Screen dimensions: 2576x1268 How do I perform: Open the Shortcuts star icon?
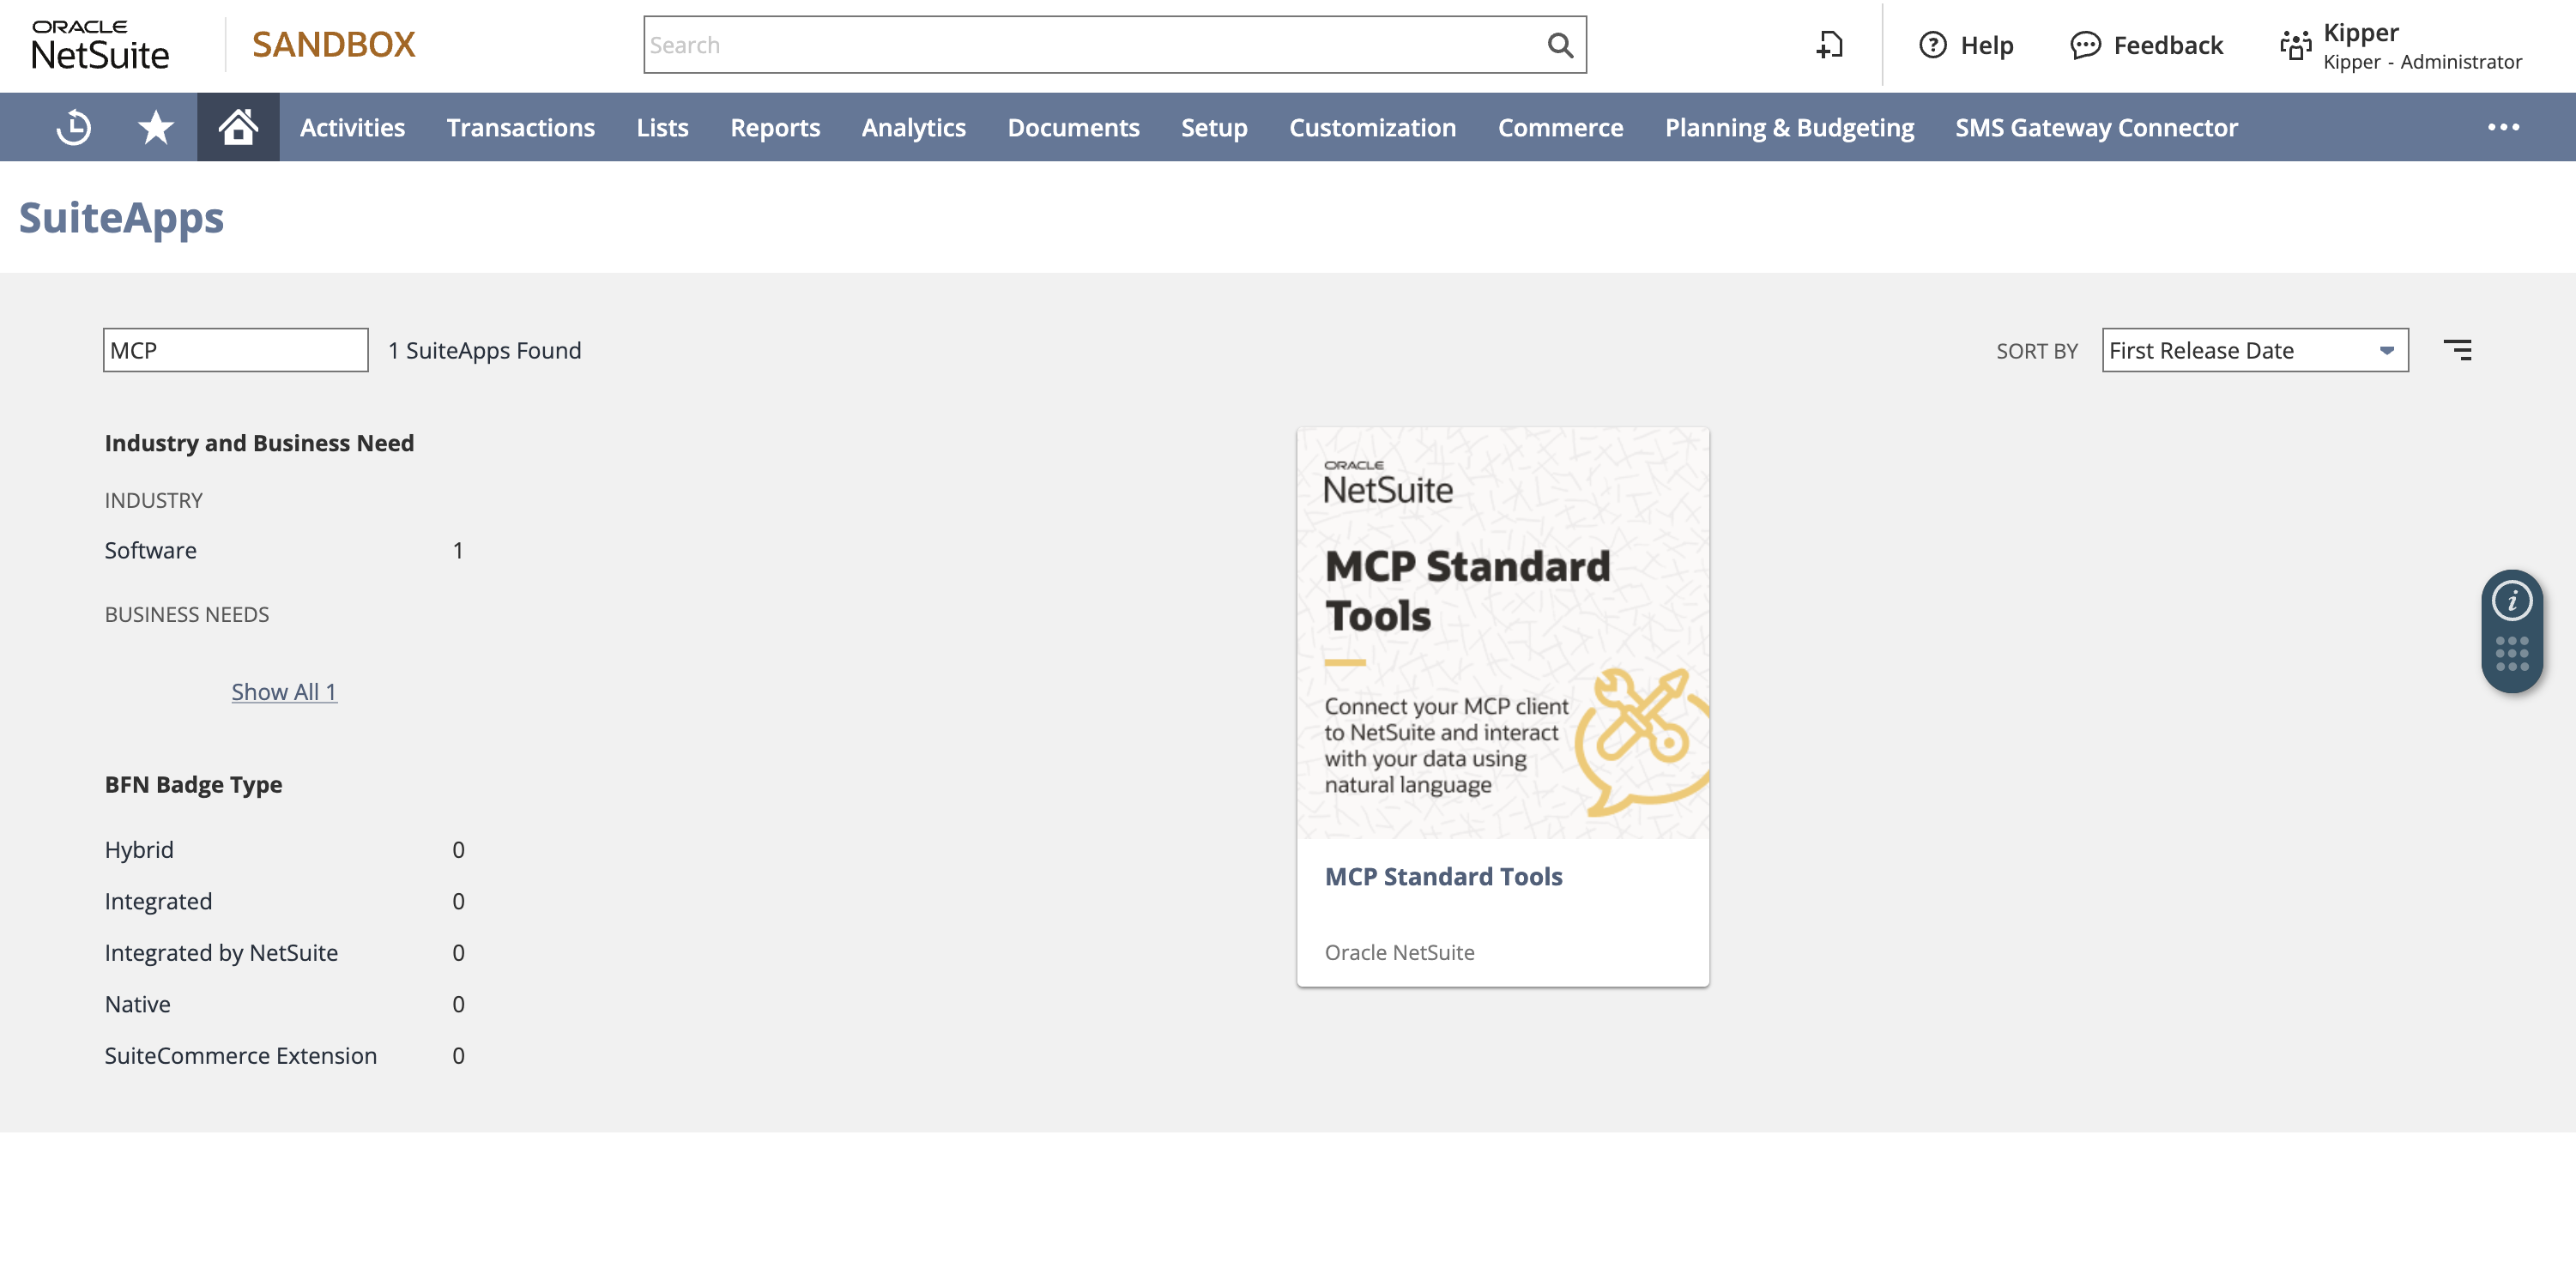click(156, 127)
